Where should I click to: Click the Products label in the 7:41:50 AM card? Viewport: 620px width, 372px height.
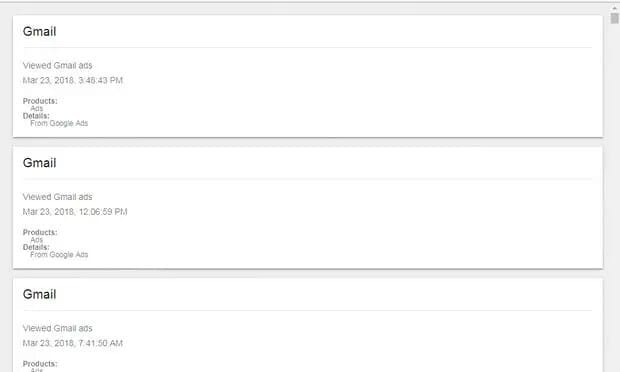click(x=40, y=363)
